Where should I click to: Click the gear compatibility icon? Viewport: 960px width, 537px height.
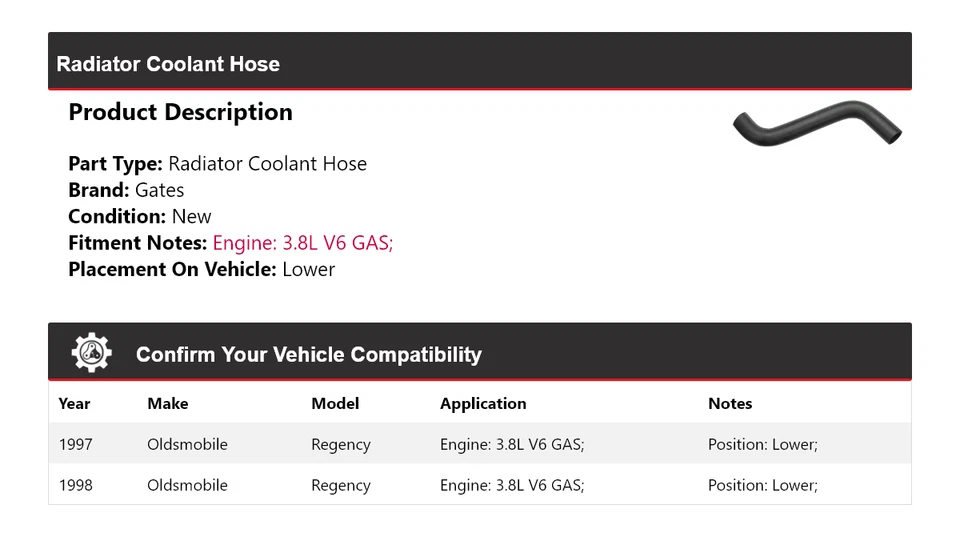(x=91, y=353)
